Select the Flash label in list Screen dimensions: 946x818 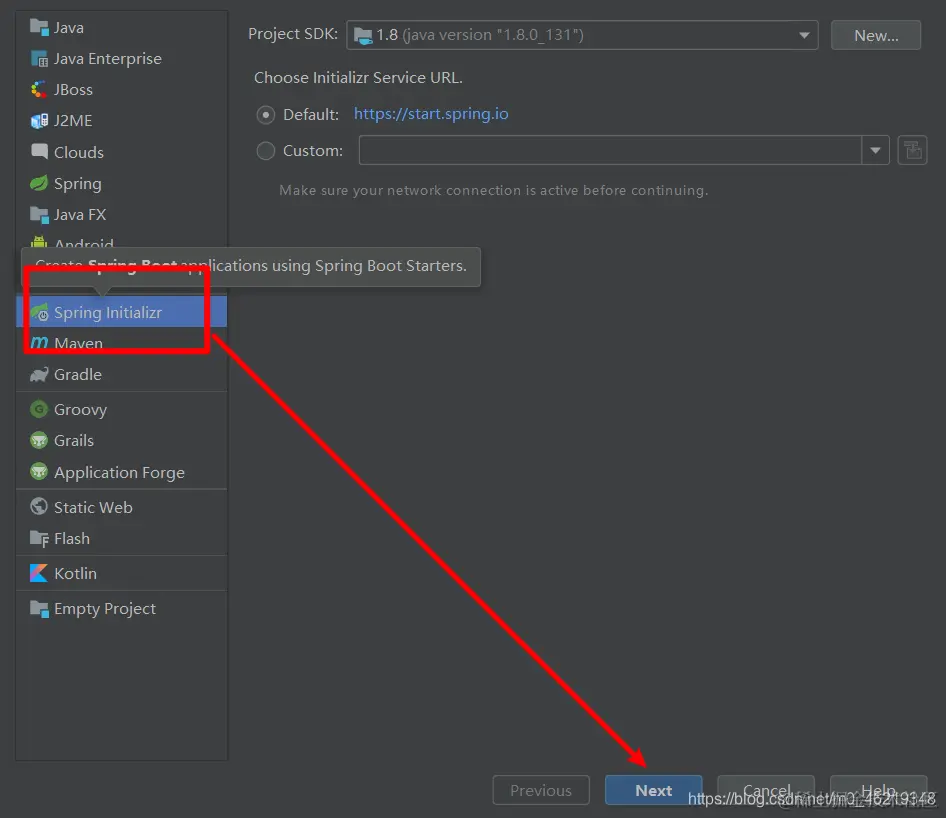pos(72,538)
